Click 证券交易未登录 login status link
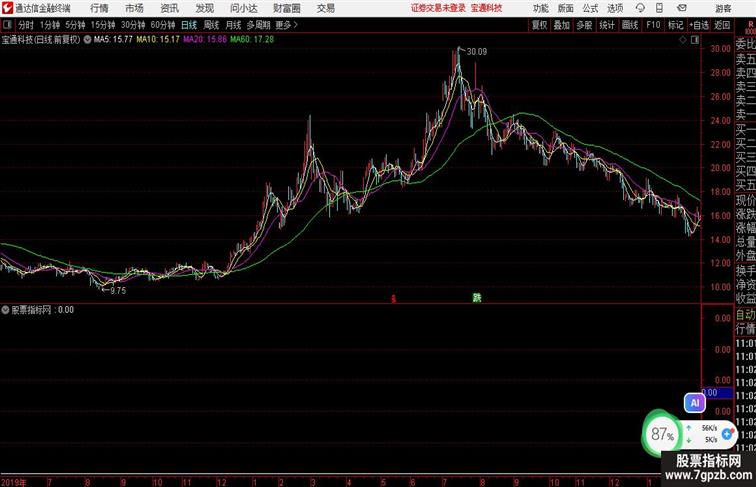This screenshot has height=487, width=756. (x=438, y=8)
